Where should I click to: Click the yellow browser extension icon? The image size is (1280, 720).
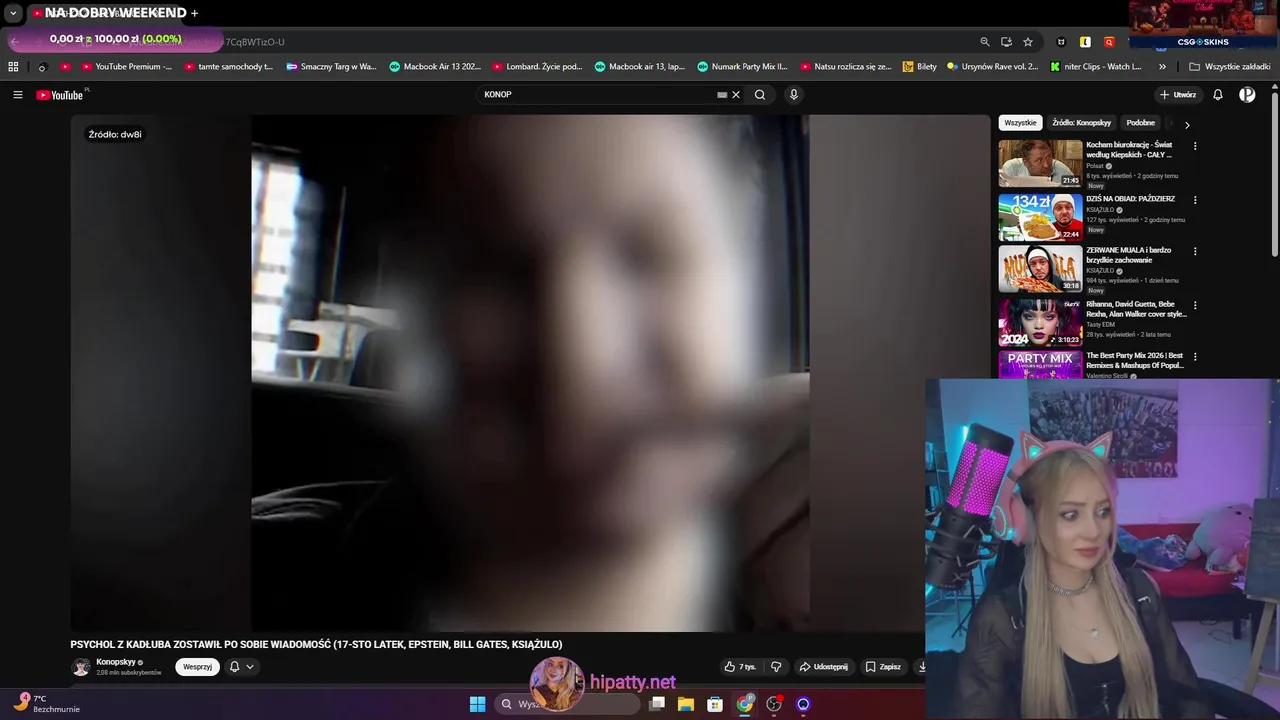click(x=1085, y=42)
